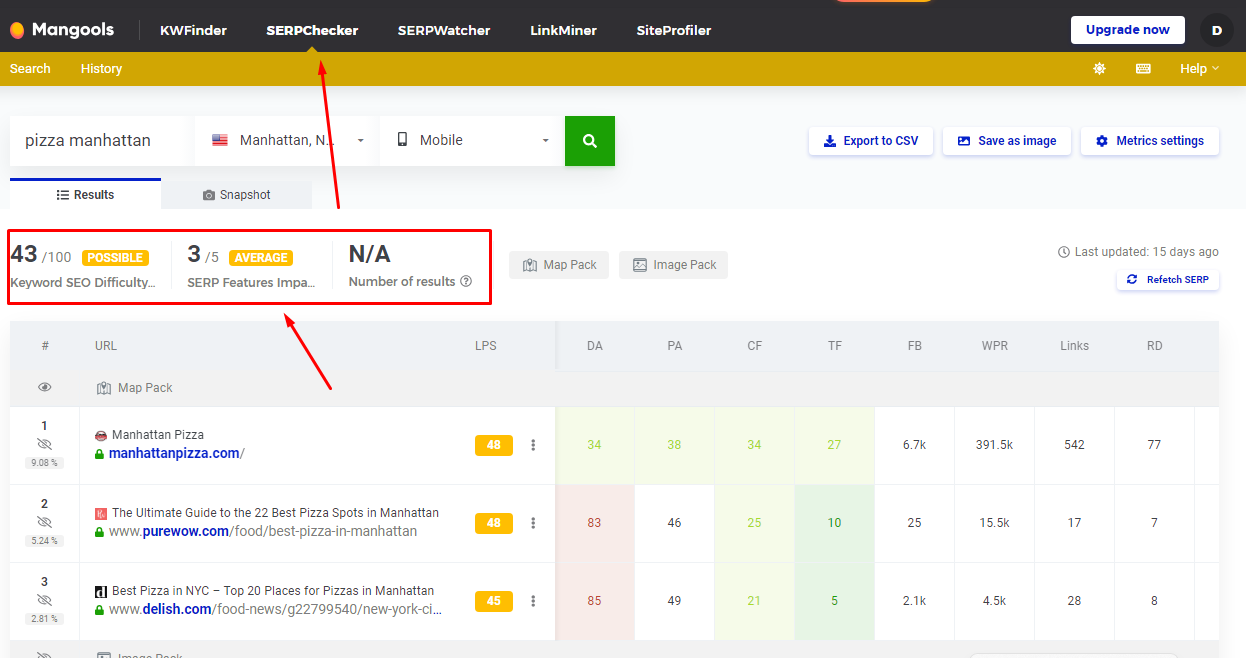1246x658 pixels.
Task: Click the user avatar D icon
Action: point(1216,30)
